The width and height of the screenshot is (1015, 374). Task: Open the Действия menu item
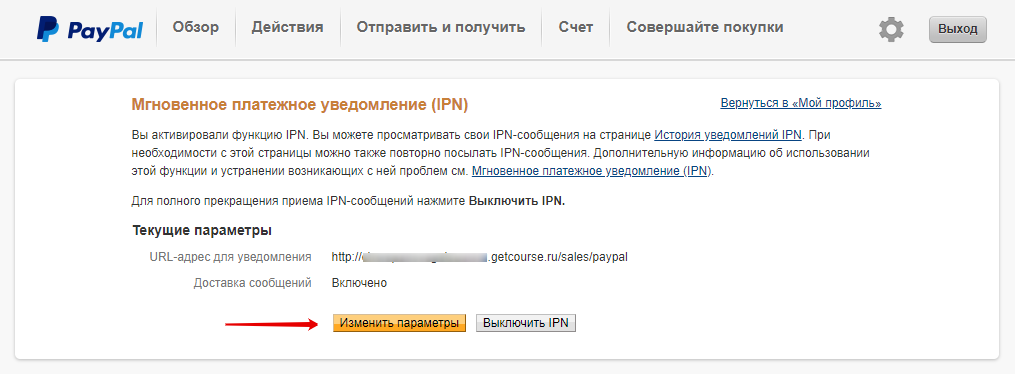(287, 27)
